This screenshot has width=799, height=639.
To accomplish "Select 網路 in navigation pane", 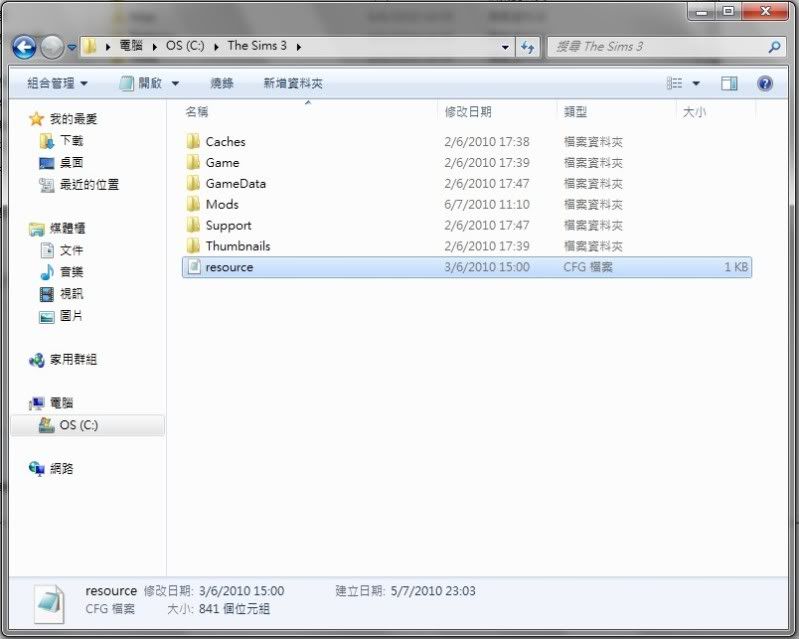I will (61, 468).
